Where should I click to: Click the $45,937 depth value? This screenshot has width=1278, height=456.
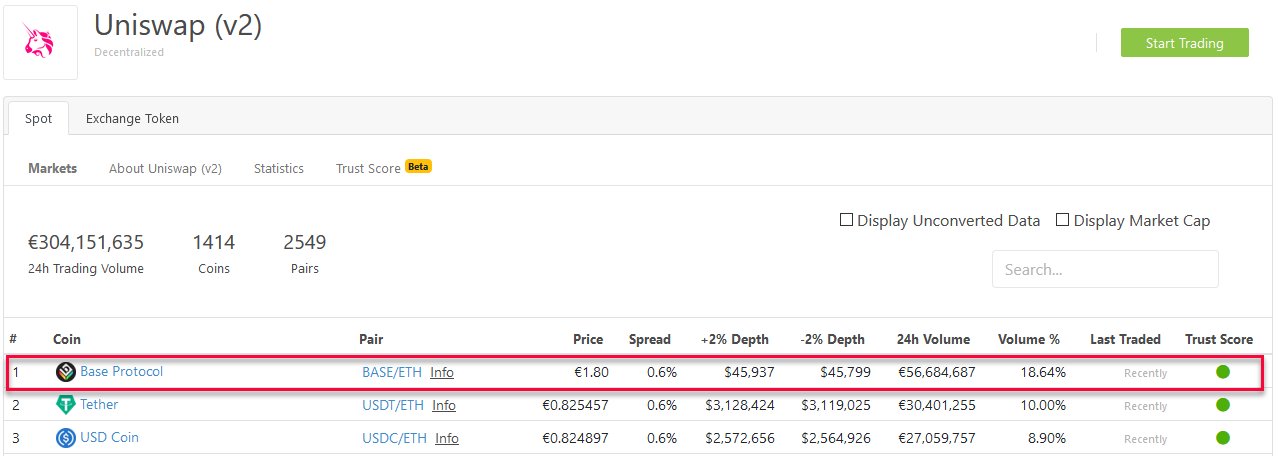749,372
